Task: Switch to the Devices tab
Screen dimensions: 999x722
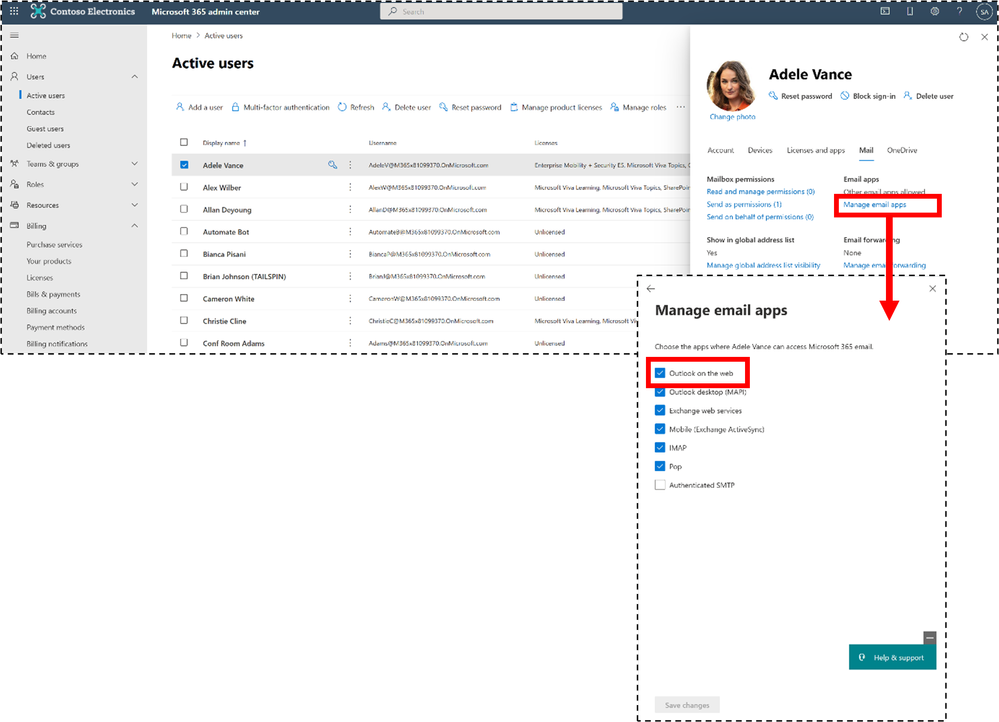Action: (x=759, y=150)
